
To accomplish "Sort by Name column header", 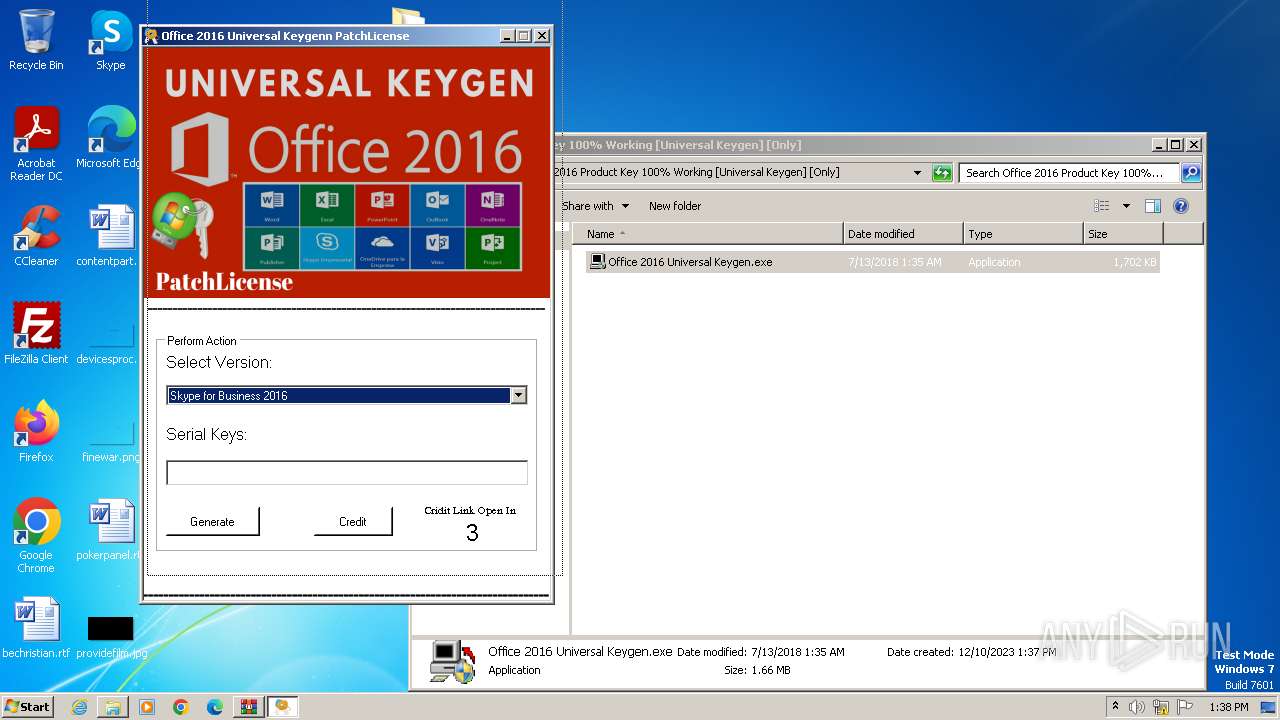I will click(708, 234).
